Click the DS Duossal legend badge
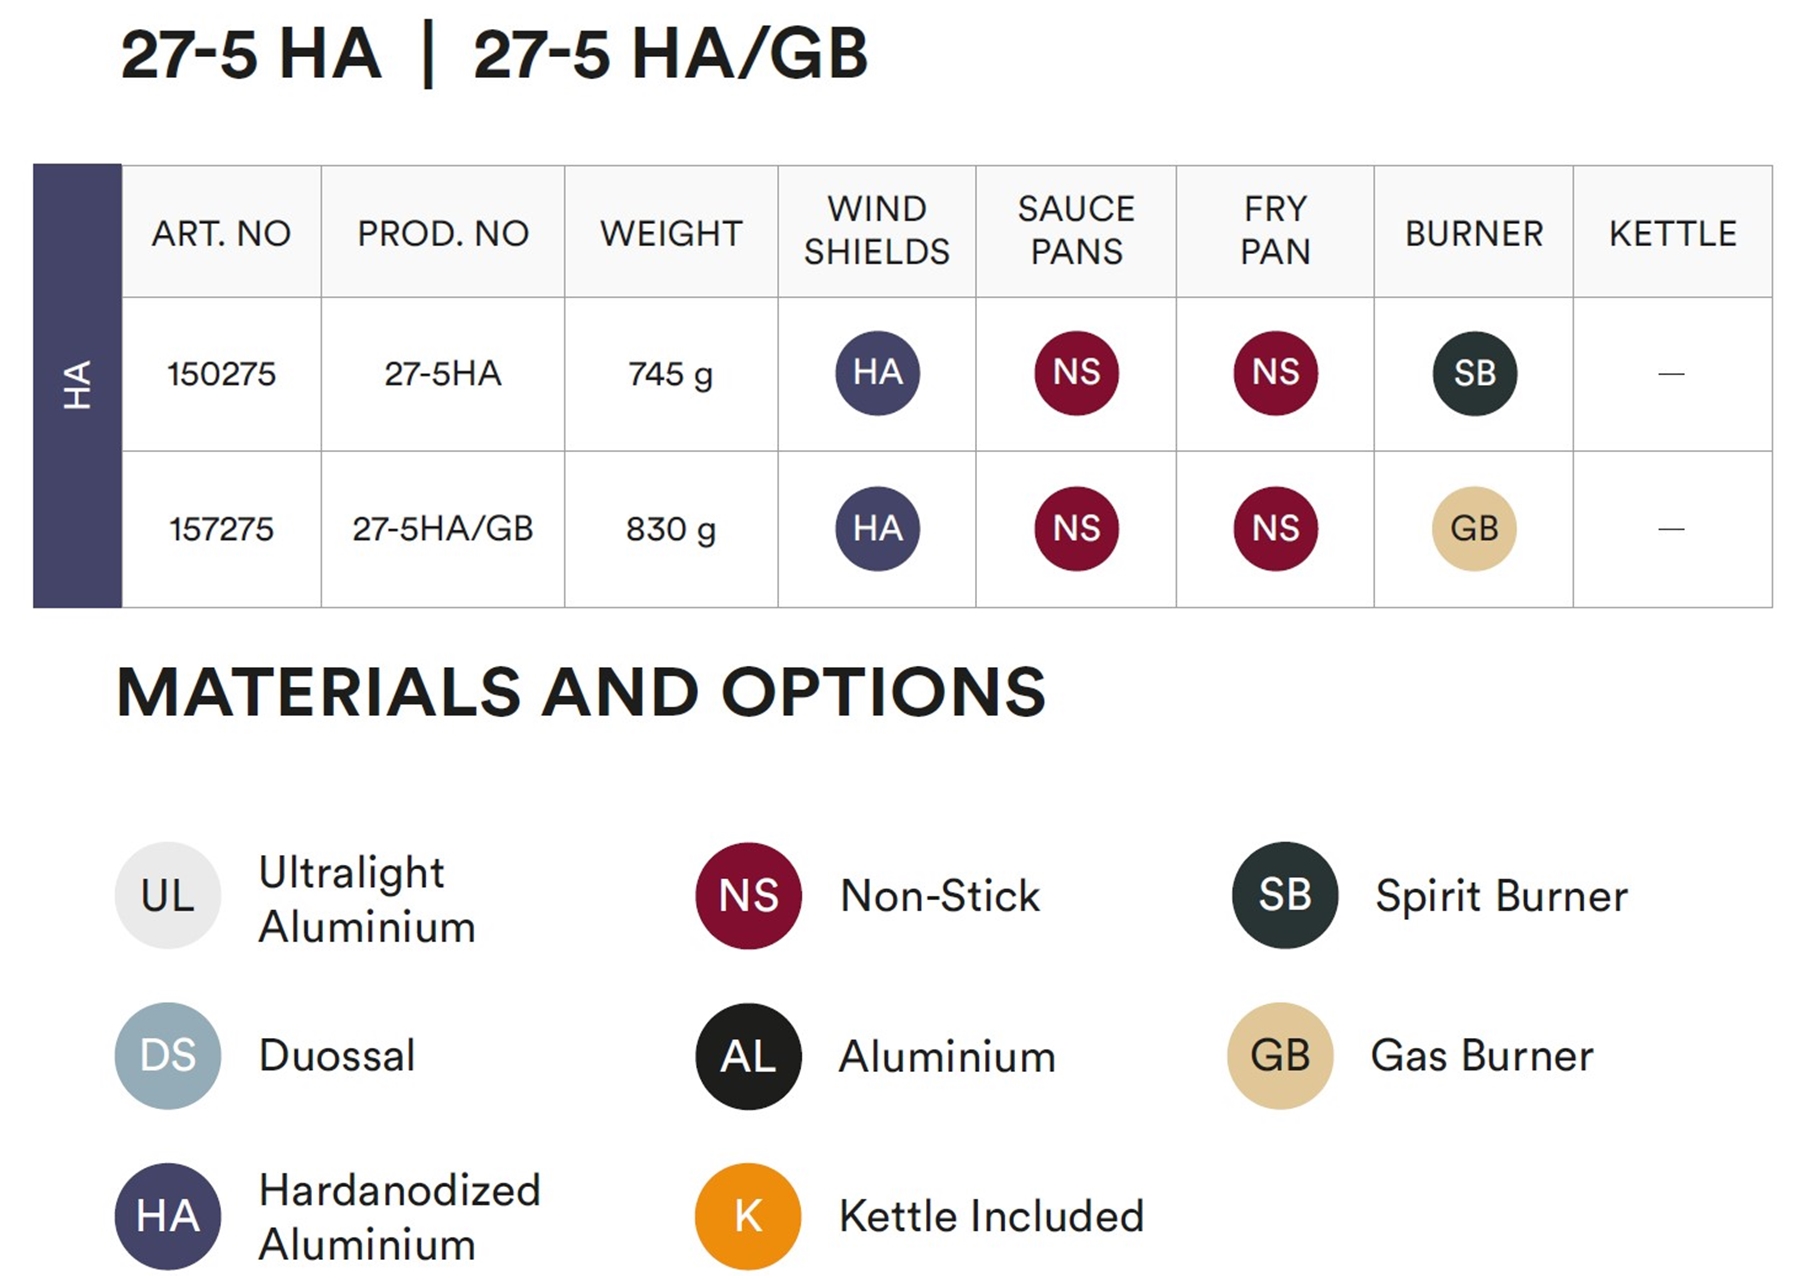 [x=167, y=1055]
